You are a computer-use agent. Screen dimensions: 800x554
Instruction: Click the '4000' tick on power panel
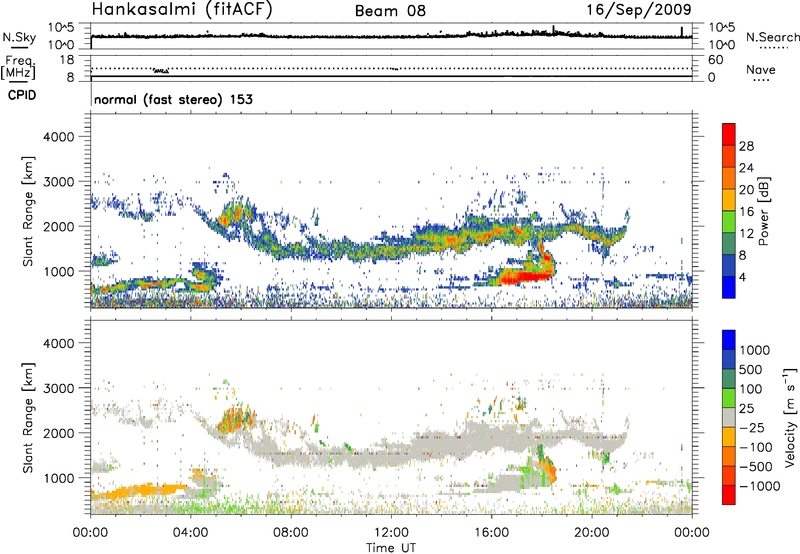point(59,137)
